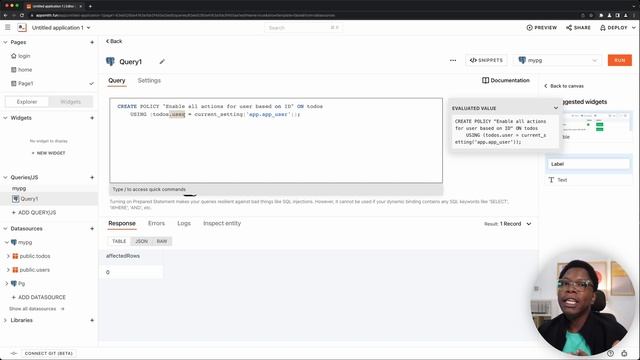Image resolution: width=640 pixels, height=360 pixels.
Task: Click the Page1 checkmark icon
Action: [x=91, y=84]
